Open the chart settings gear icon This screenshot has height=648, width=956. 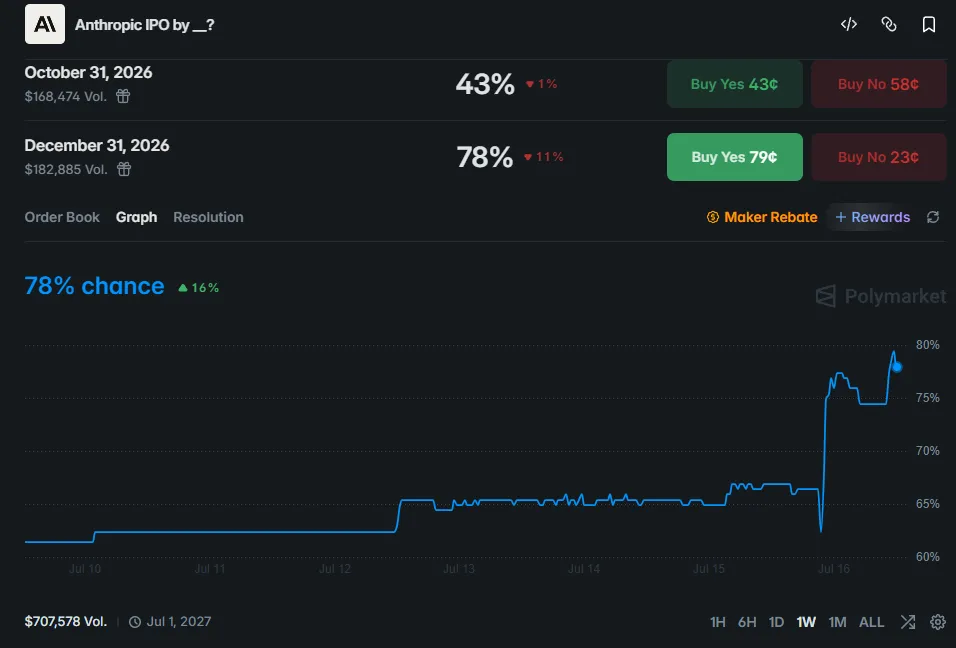point(938,622)
